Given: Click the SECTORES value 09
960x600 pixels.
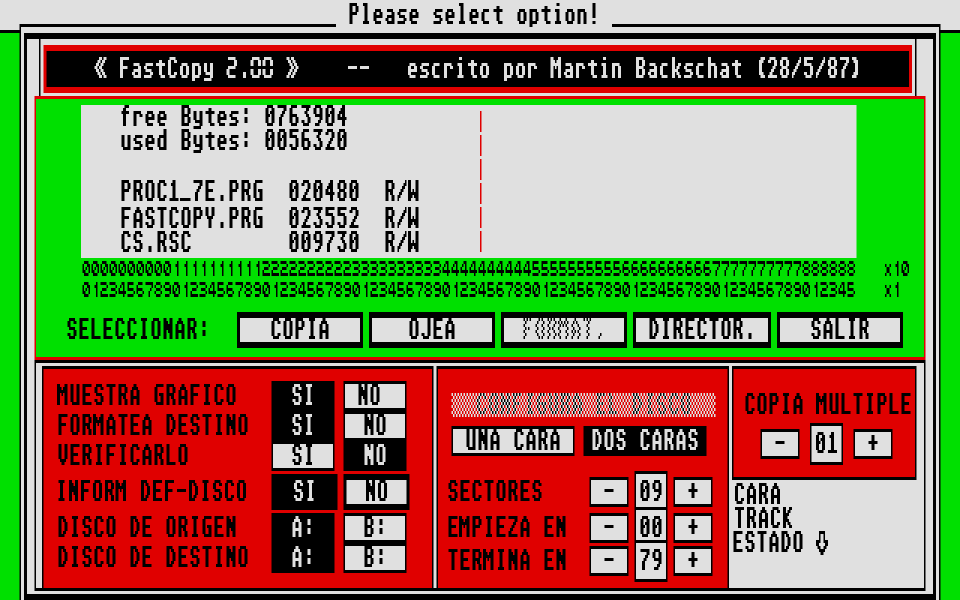Looking at the screenshot, I should pos(651,491).
